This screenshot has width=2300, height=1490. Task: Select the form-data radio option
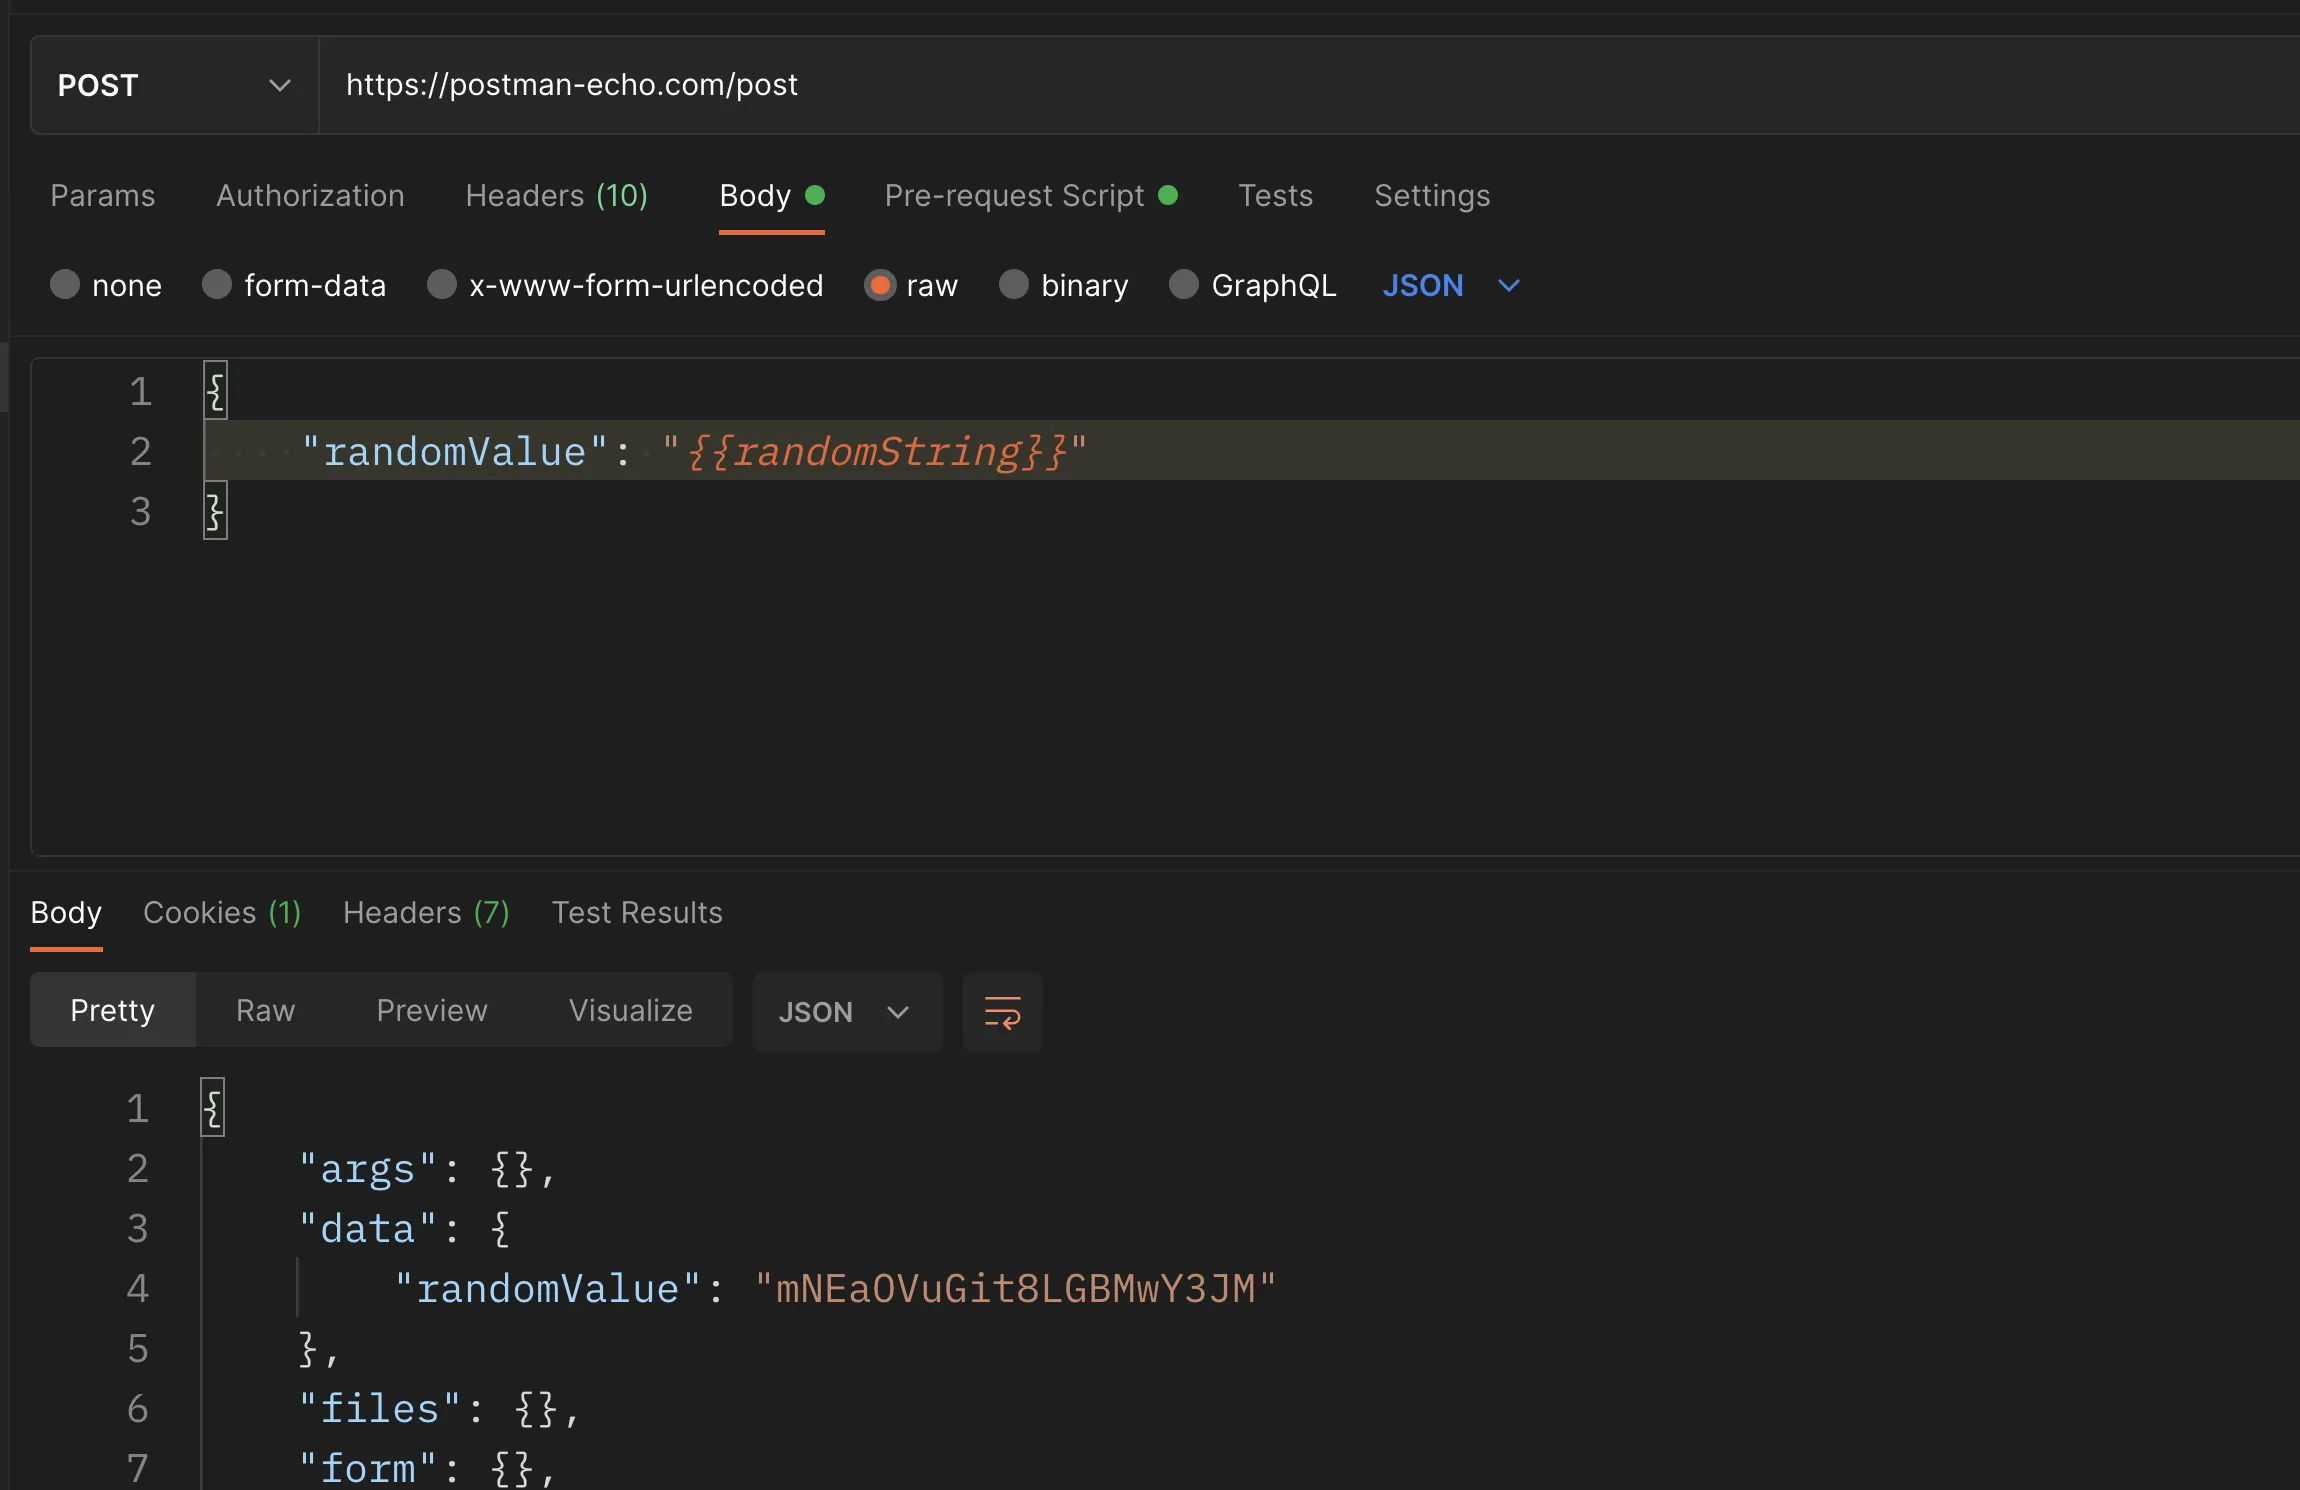coord(217,285)
